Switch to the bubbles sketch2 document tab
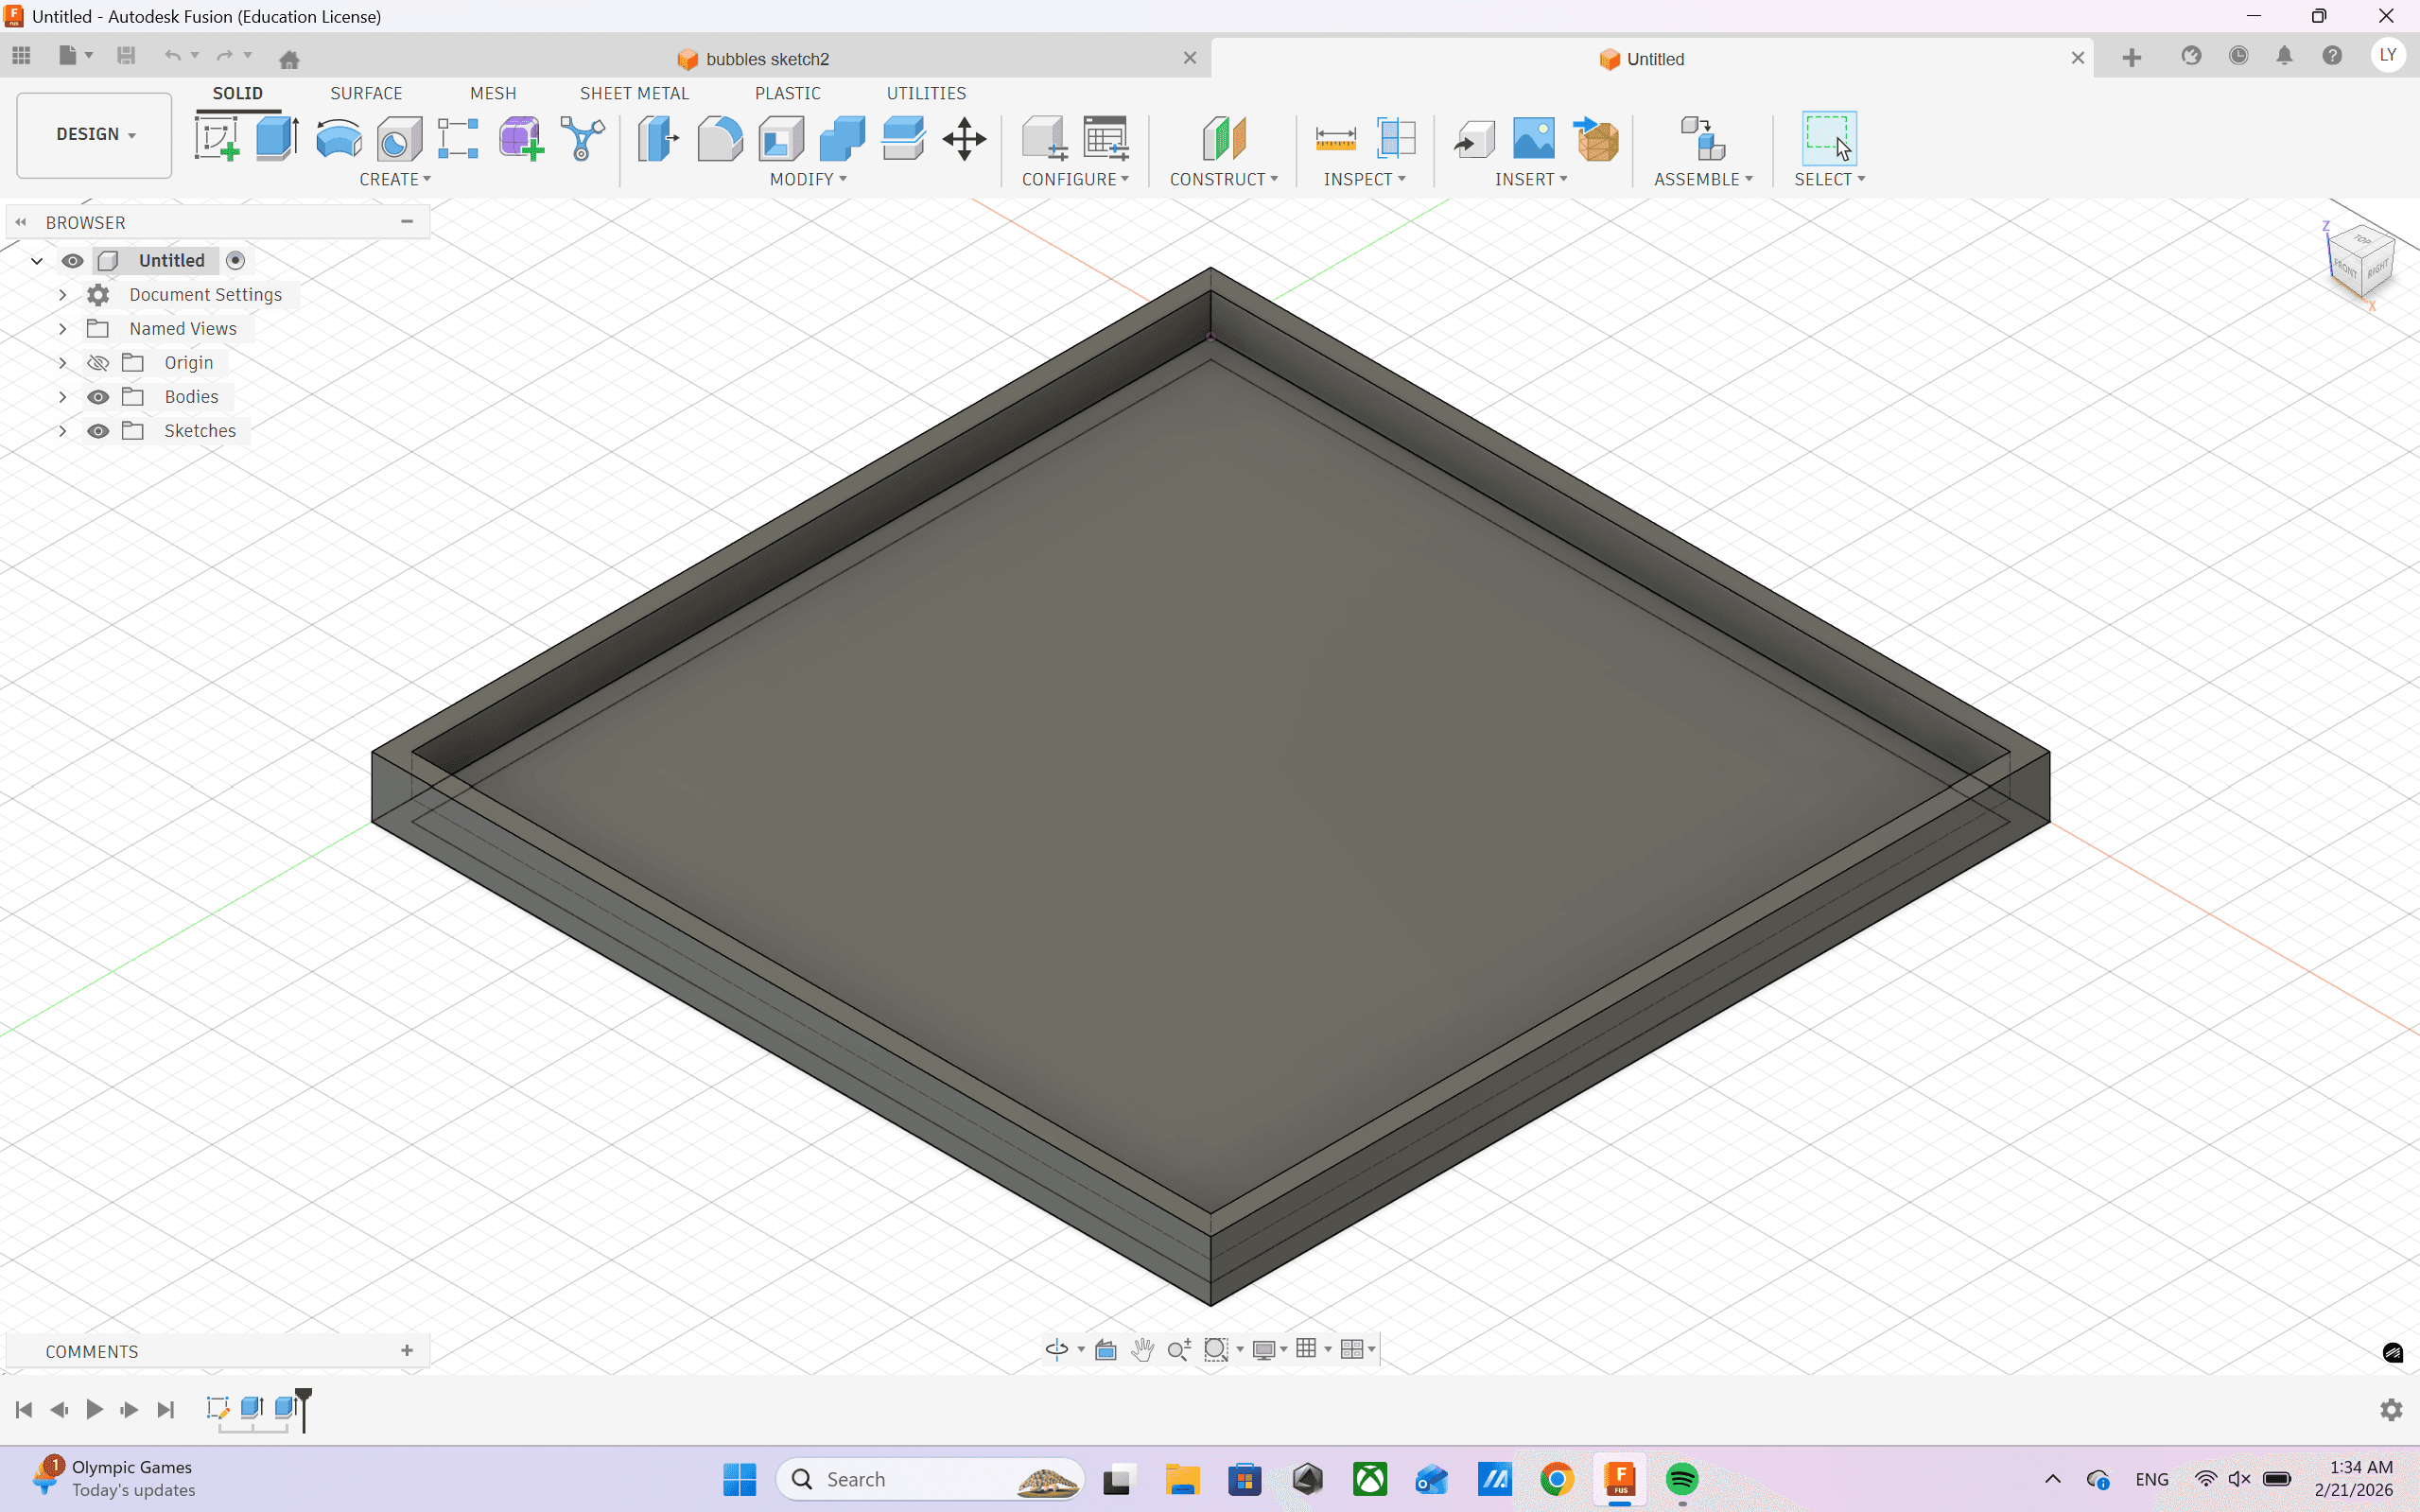 tap(767, 59)
